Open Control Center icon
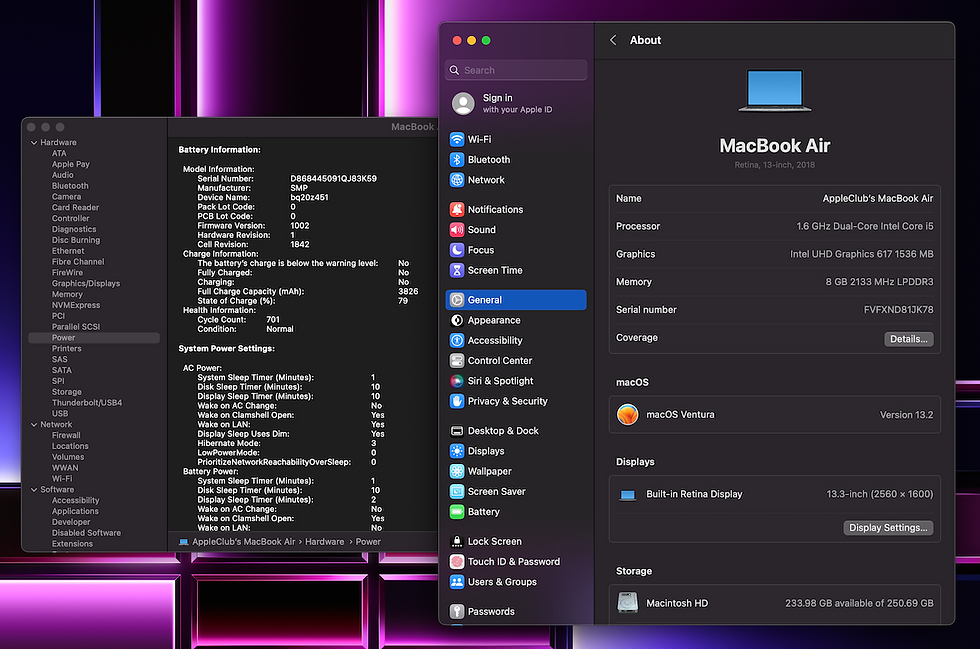This screenshot has width=980, height=649. (457, 361)
